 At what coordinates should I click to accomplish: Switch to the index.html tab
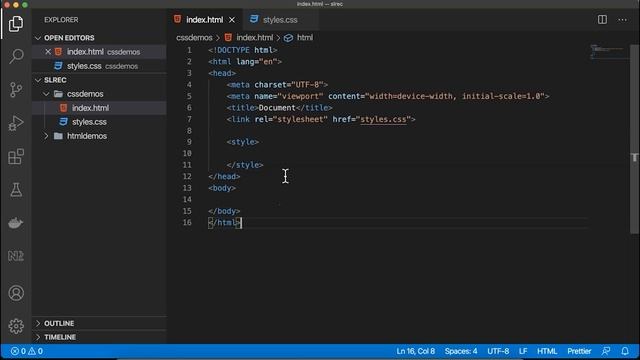click(204, 20)
